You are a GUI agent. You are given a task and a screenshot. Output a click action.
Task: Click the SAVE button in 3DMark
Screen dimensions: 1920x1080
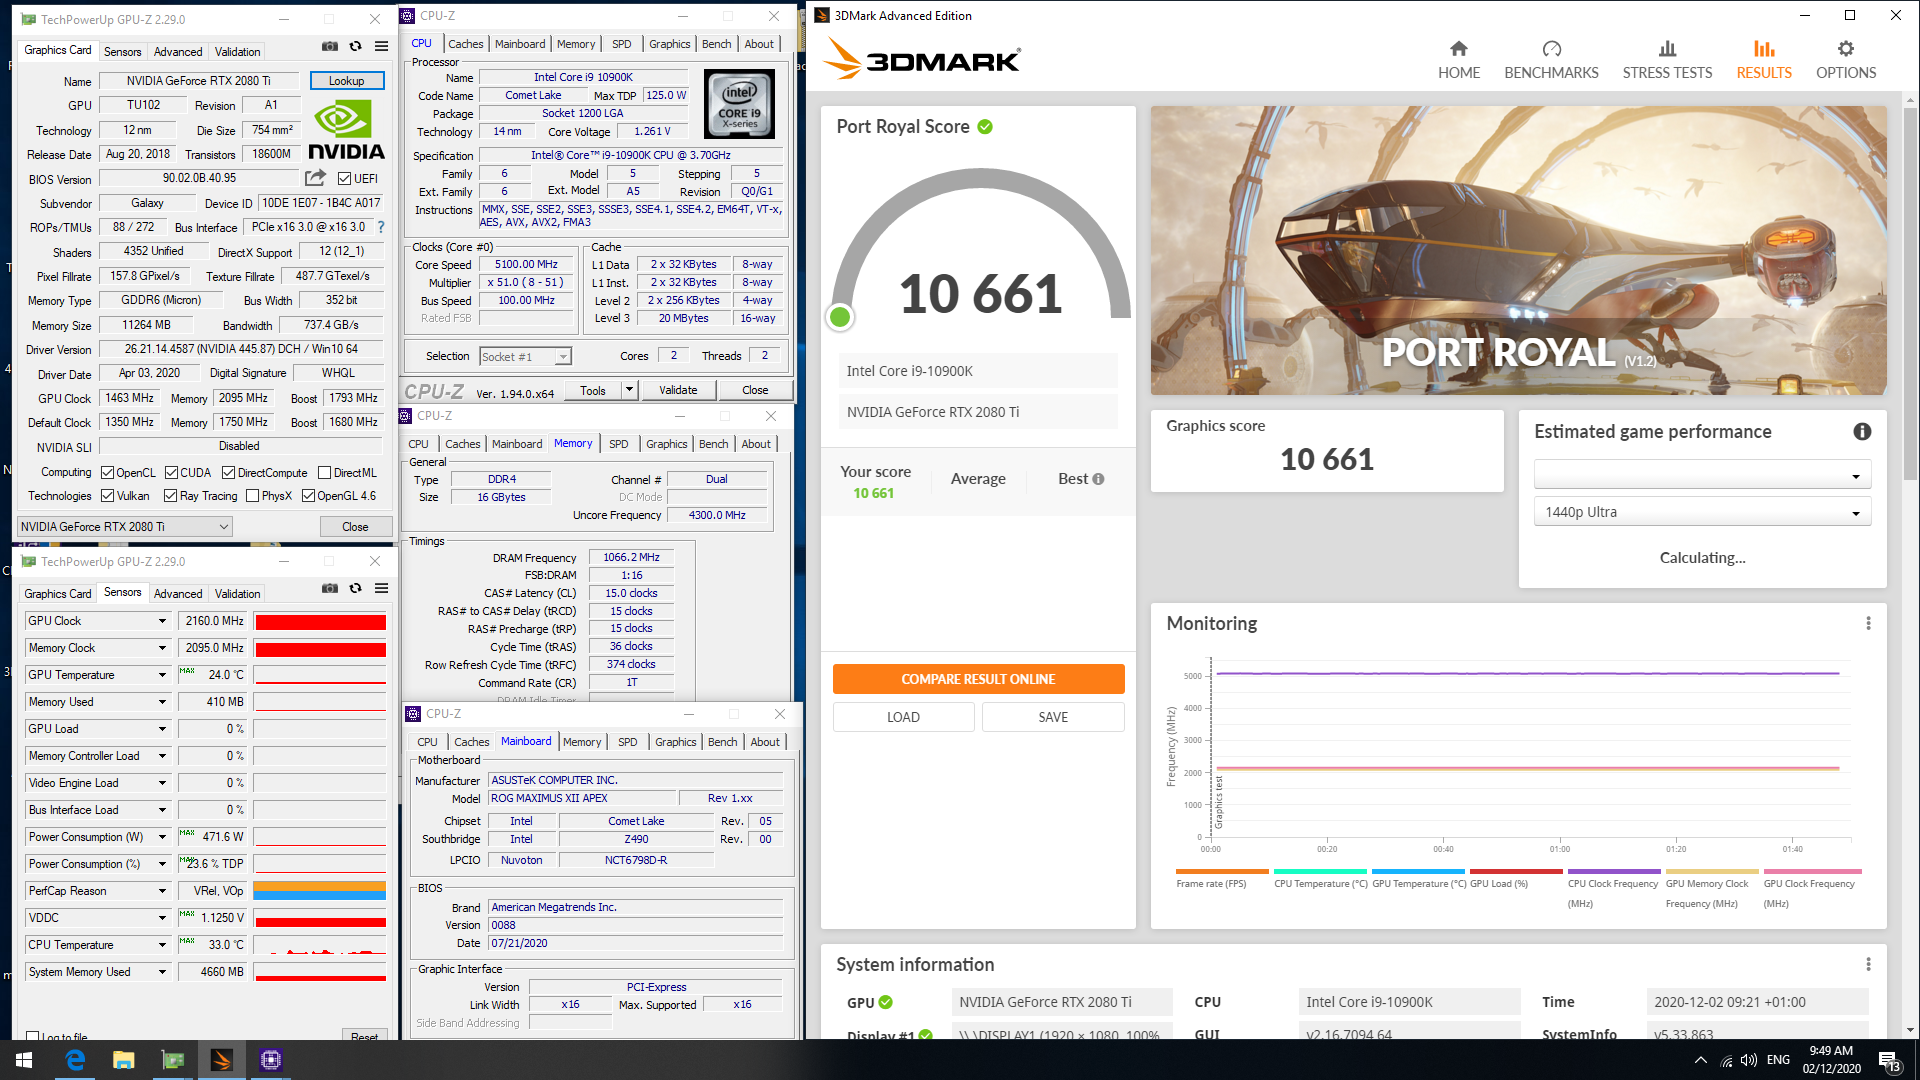tap(1053, 717)
